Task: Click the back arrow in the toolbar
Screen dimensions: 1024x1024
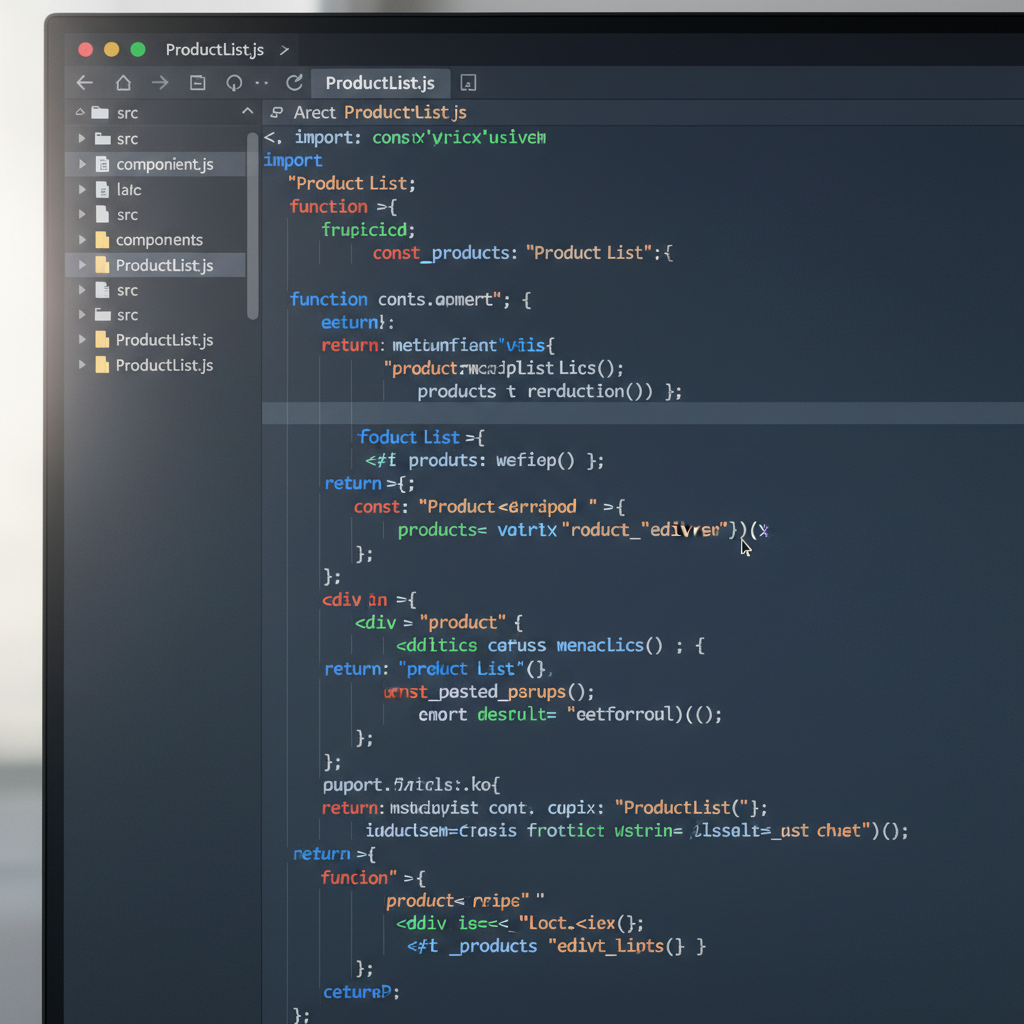Action: [85, 83]
